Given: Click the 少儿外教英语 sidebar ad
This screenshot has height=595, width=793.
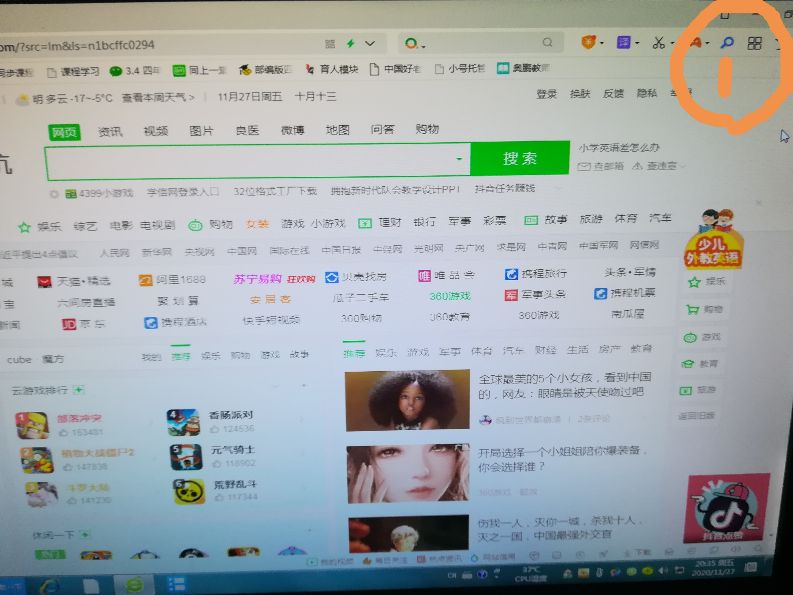Looking at the screenshot, I should [714, 240].
